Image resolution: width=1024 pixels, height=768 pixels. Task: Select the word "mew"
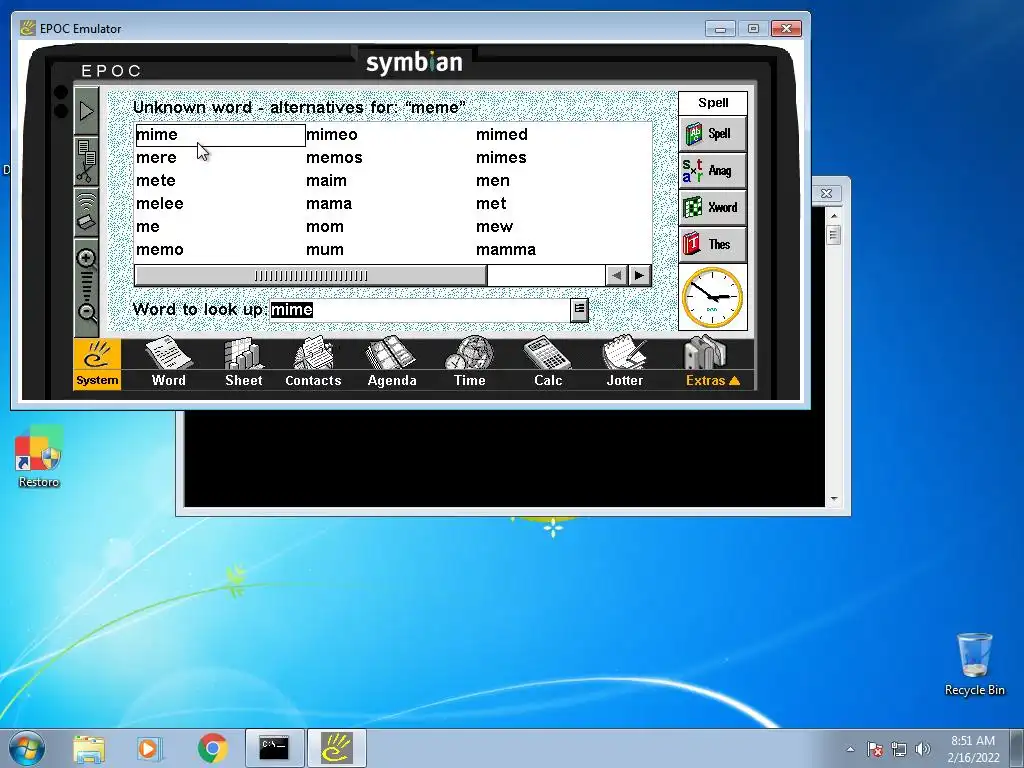point(494,227)
